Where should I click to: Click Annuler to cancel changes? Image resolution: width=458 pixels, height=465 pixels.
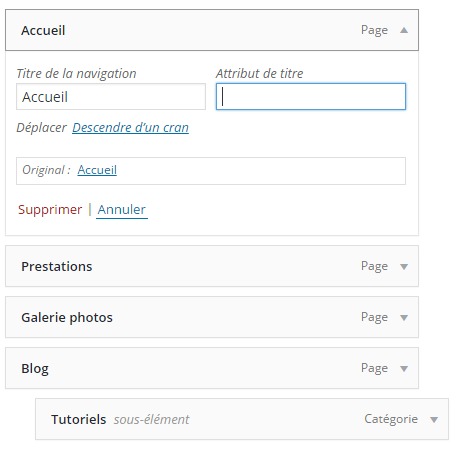tap(122, 210)
